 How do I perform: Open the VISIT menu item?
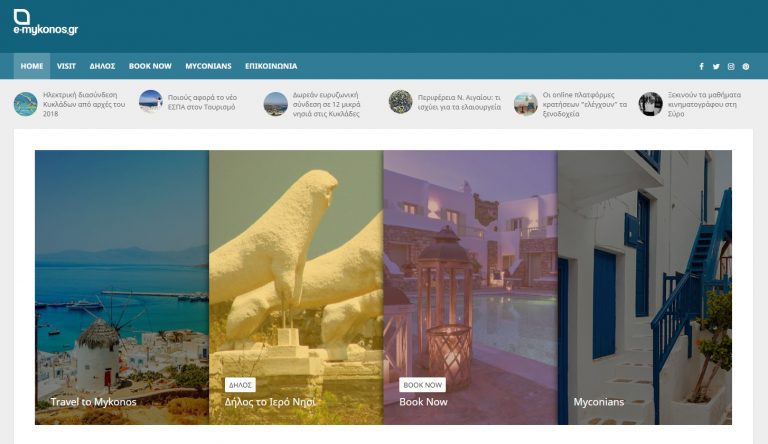[x=67, y=66]
